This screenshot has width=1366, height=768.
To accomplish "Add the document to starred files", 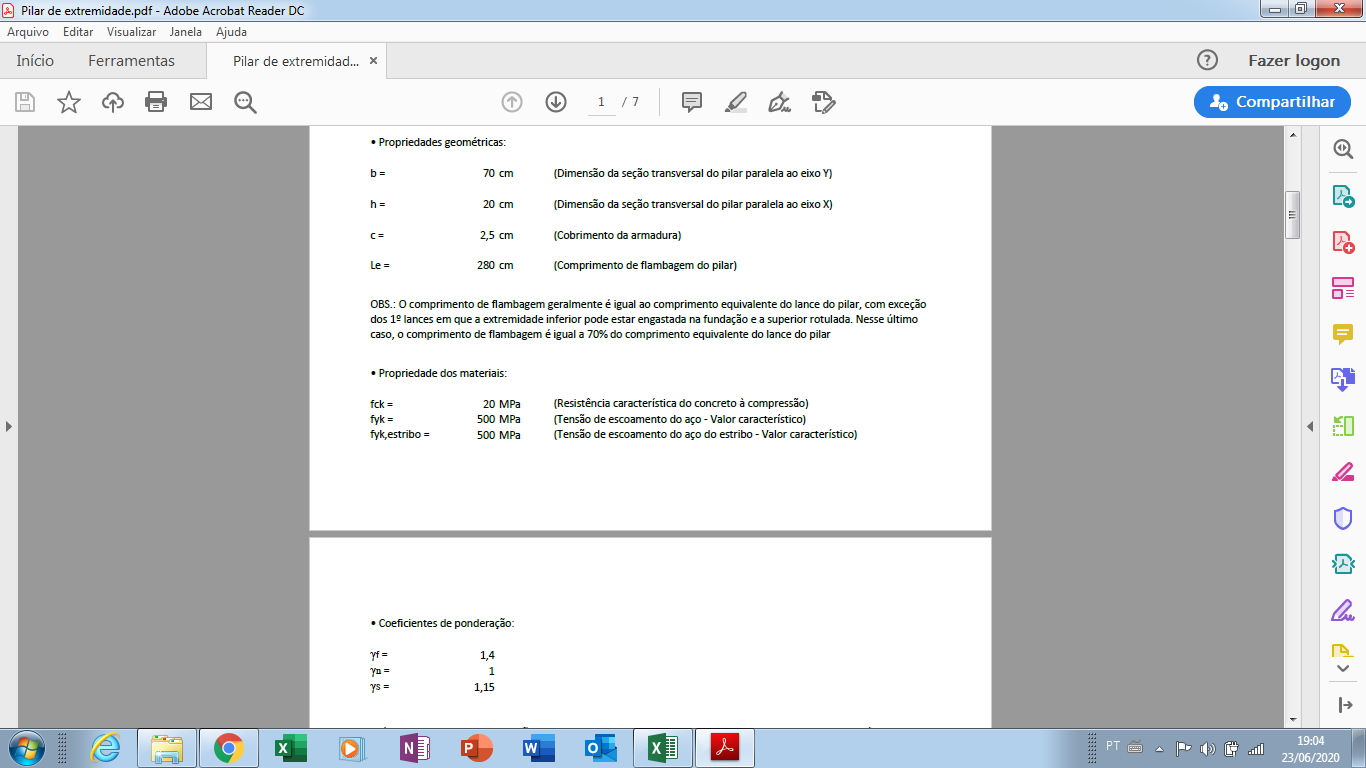I will 69,102.
